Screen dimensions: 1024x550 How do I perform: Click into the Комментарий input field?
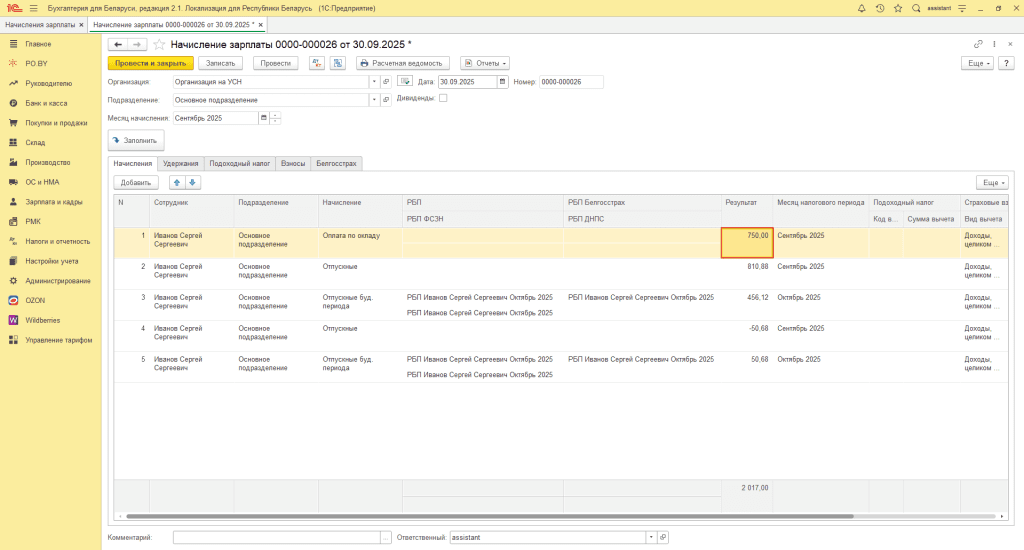tap(276, 537)
